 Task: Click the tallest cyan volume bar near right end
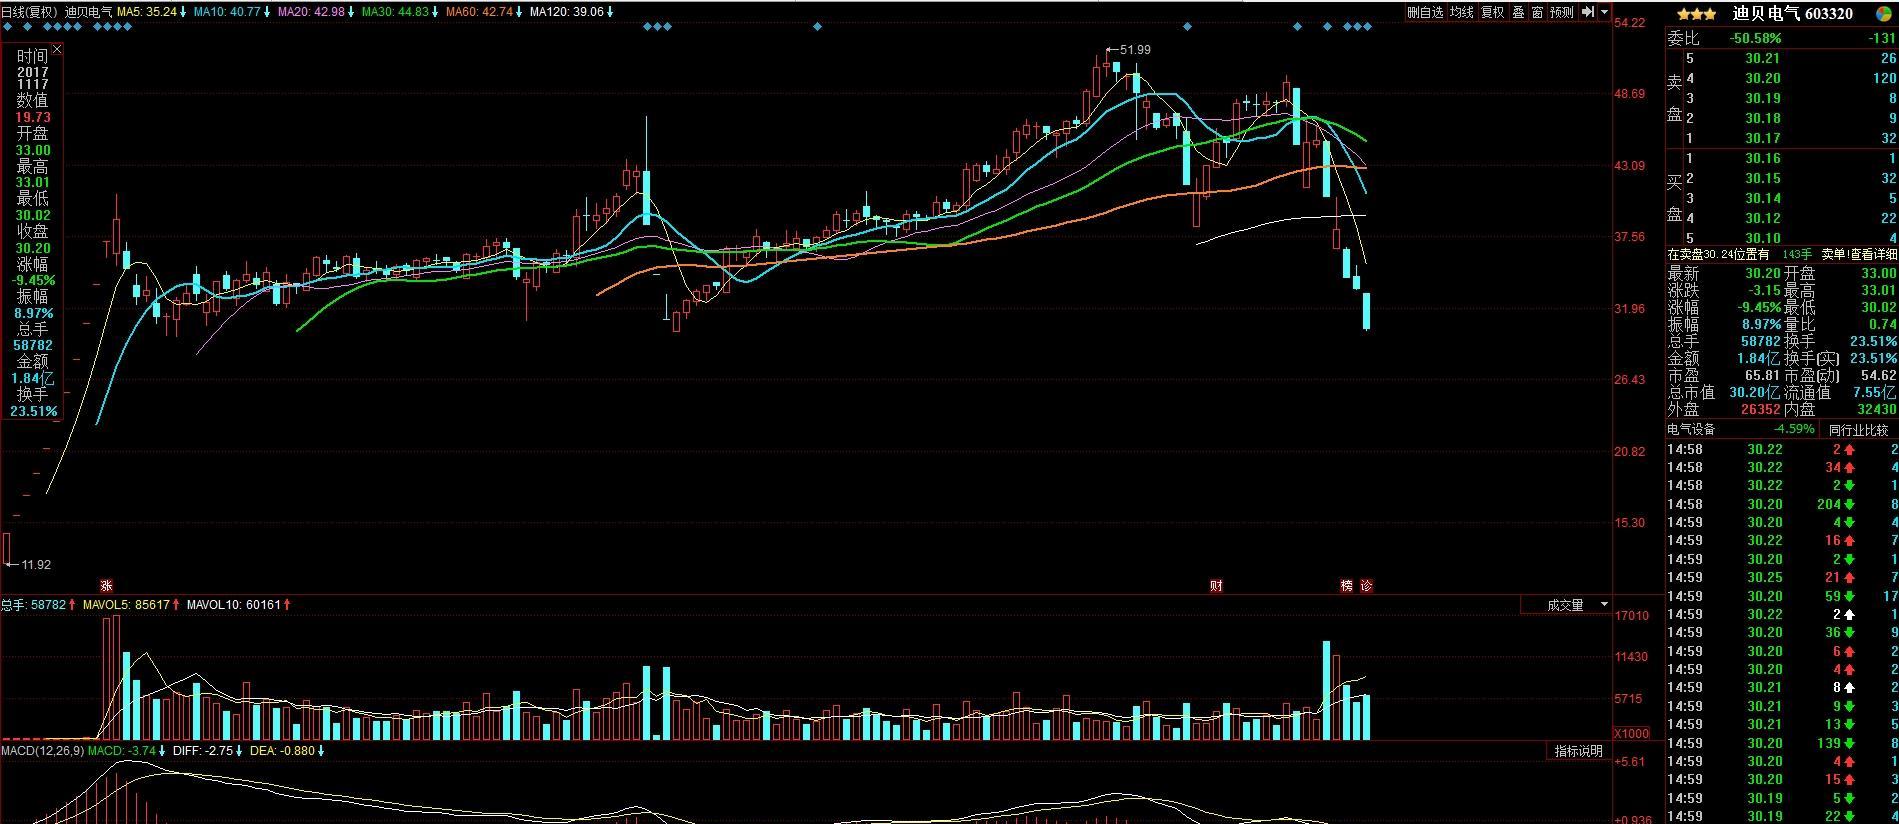click(x=1327, y=690)
